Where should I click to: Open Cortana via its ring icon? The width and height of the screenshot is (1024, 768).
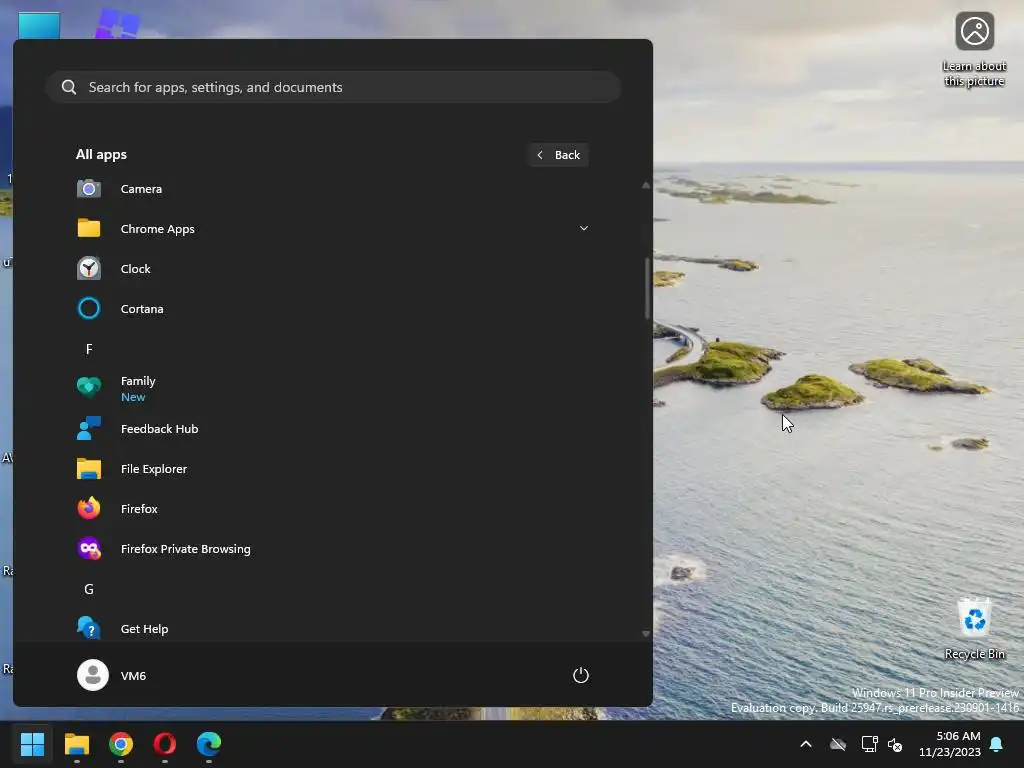89,308
